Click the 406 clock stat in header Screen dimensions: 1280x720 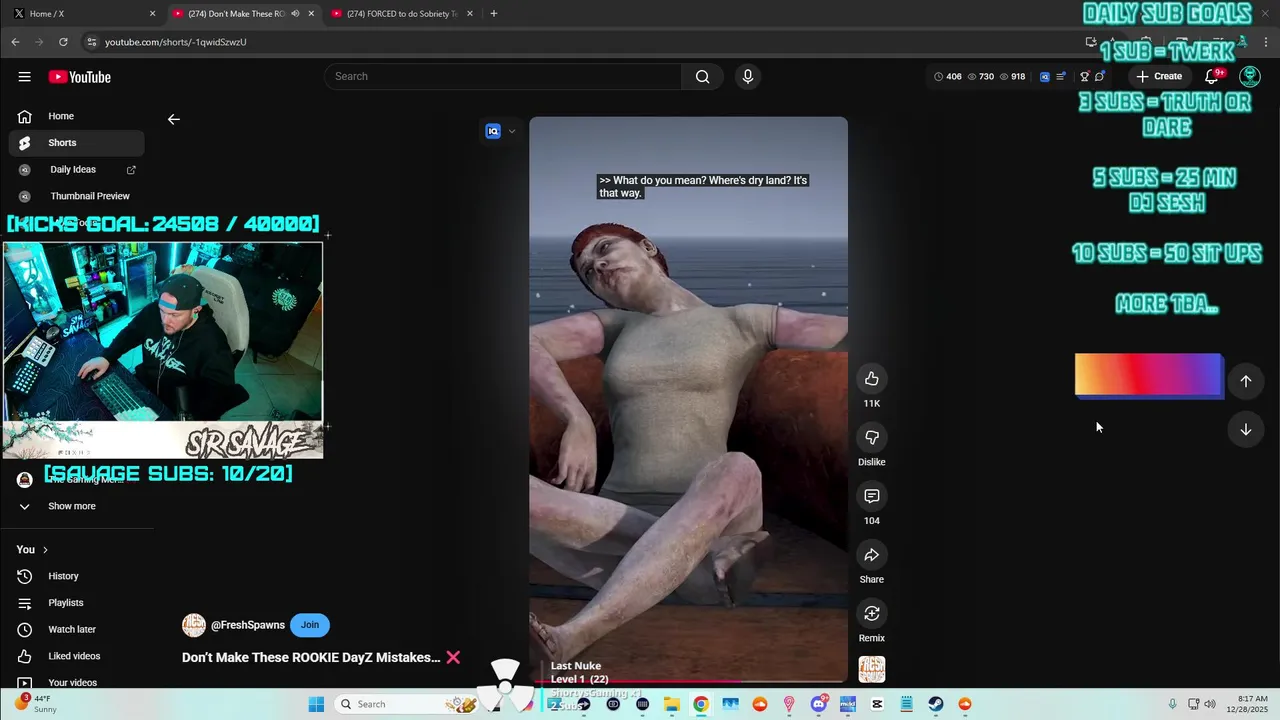(948, 77)
